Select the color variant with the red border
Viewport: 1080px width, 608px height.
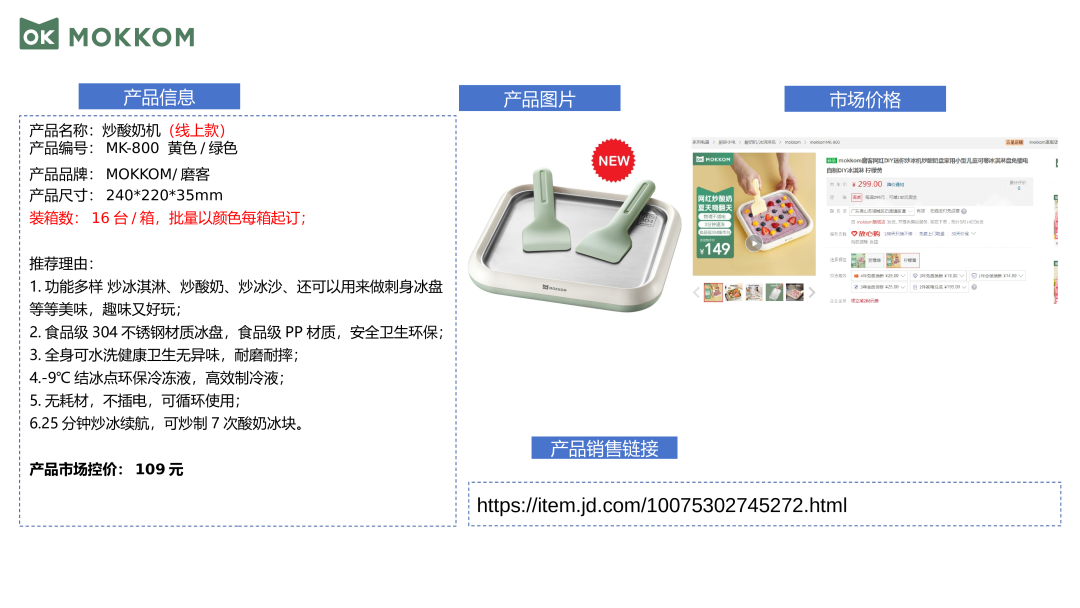coord(903,260)
